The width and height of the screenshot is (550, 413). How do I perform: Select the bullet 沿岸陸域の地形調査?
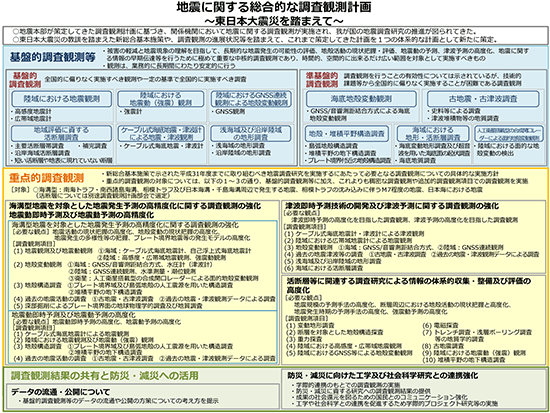pyautogui.click(x=241, y=153)
